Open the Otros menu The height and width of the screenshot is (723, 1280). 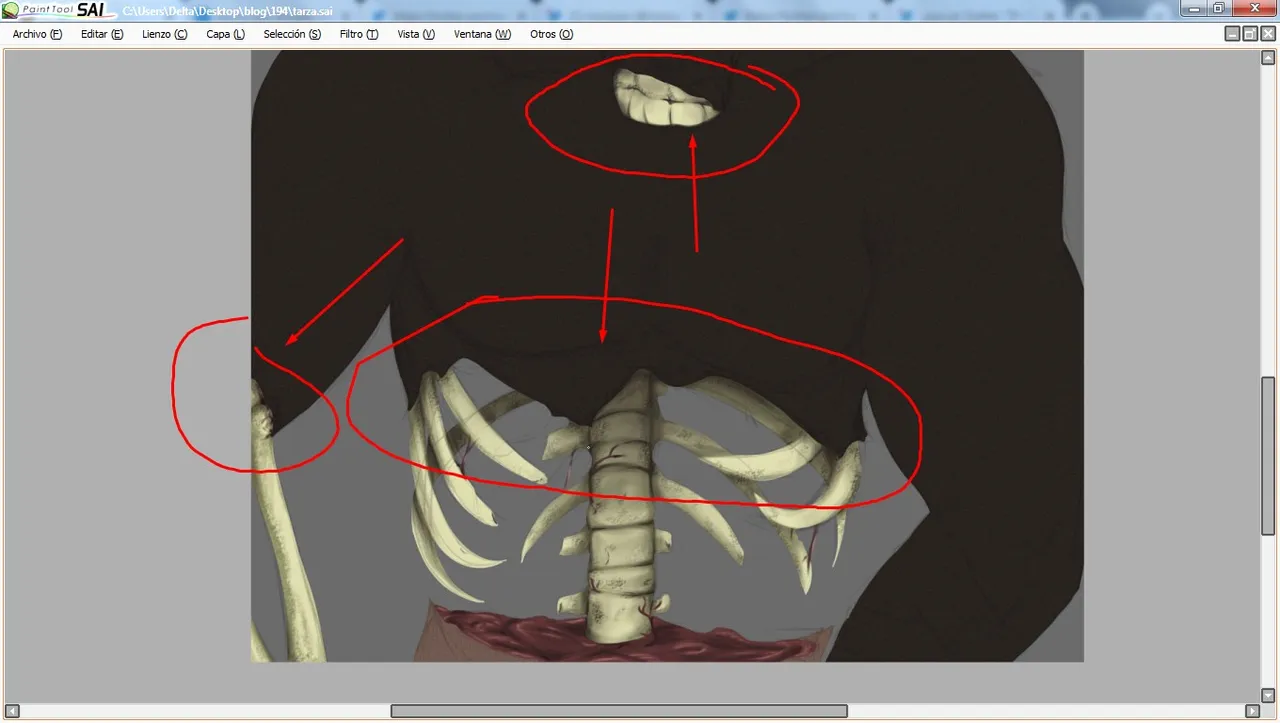click(x=551, y=34)
